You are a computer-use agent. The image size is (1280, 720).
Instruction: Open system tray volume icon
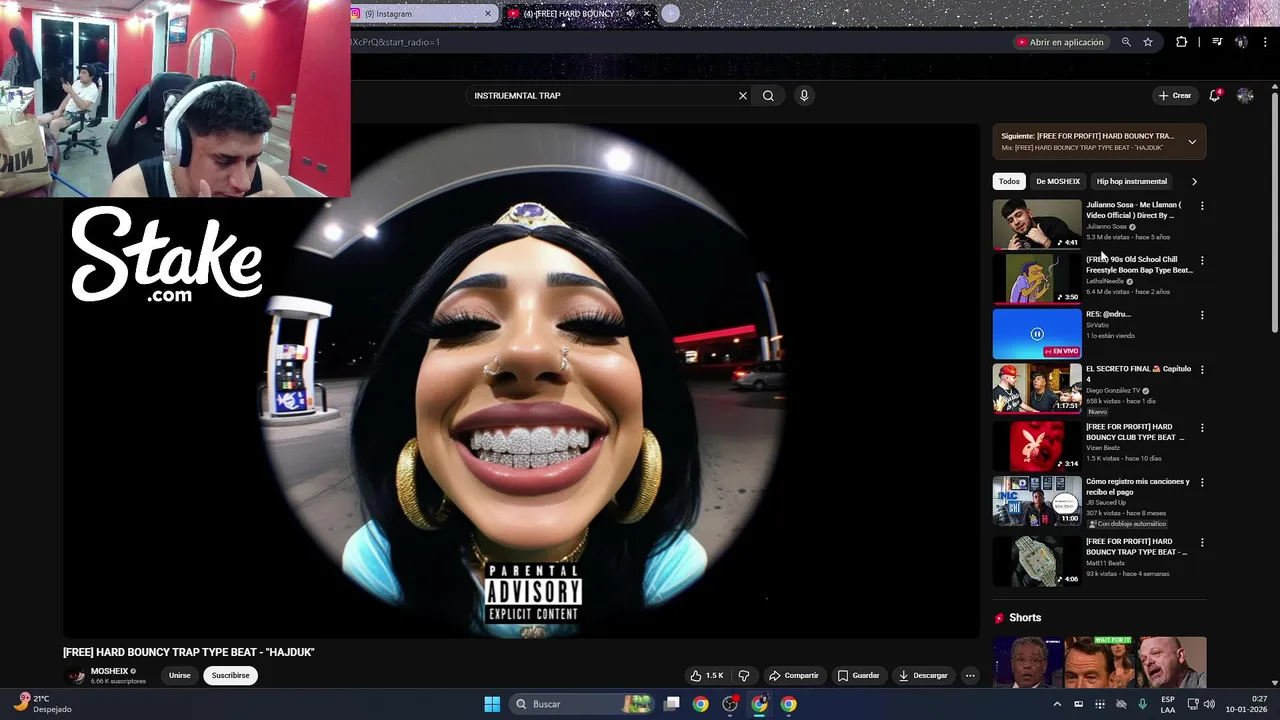[1210, 704]
